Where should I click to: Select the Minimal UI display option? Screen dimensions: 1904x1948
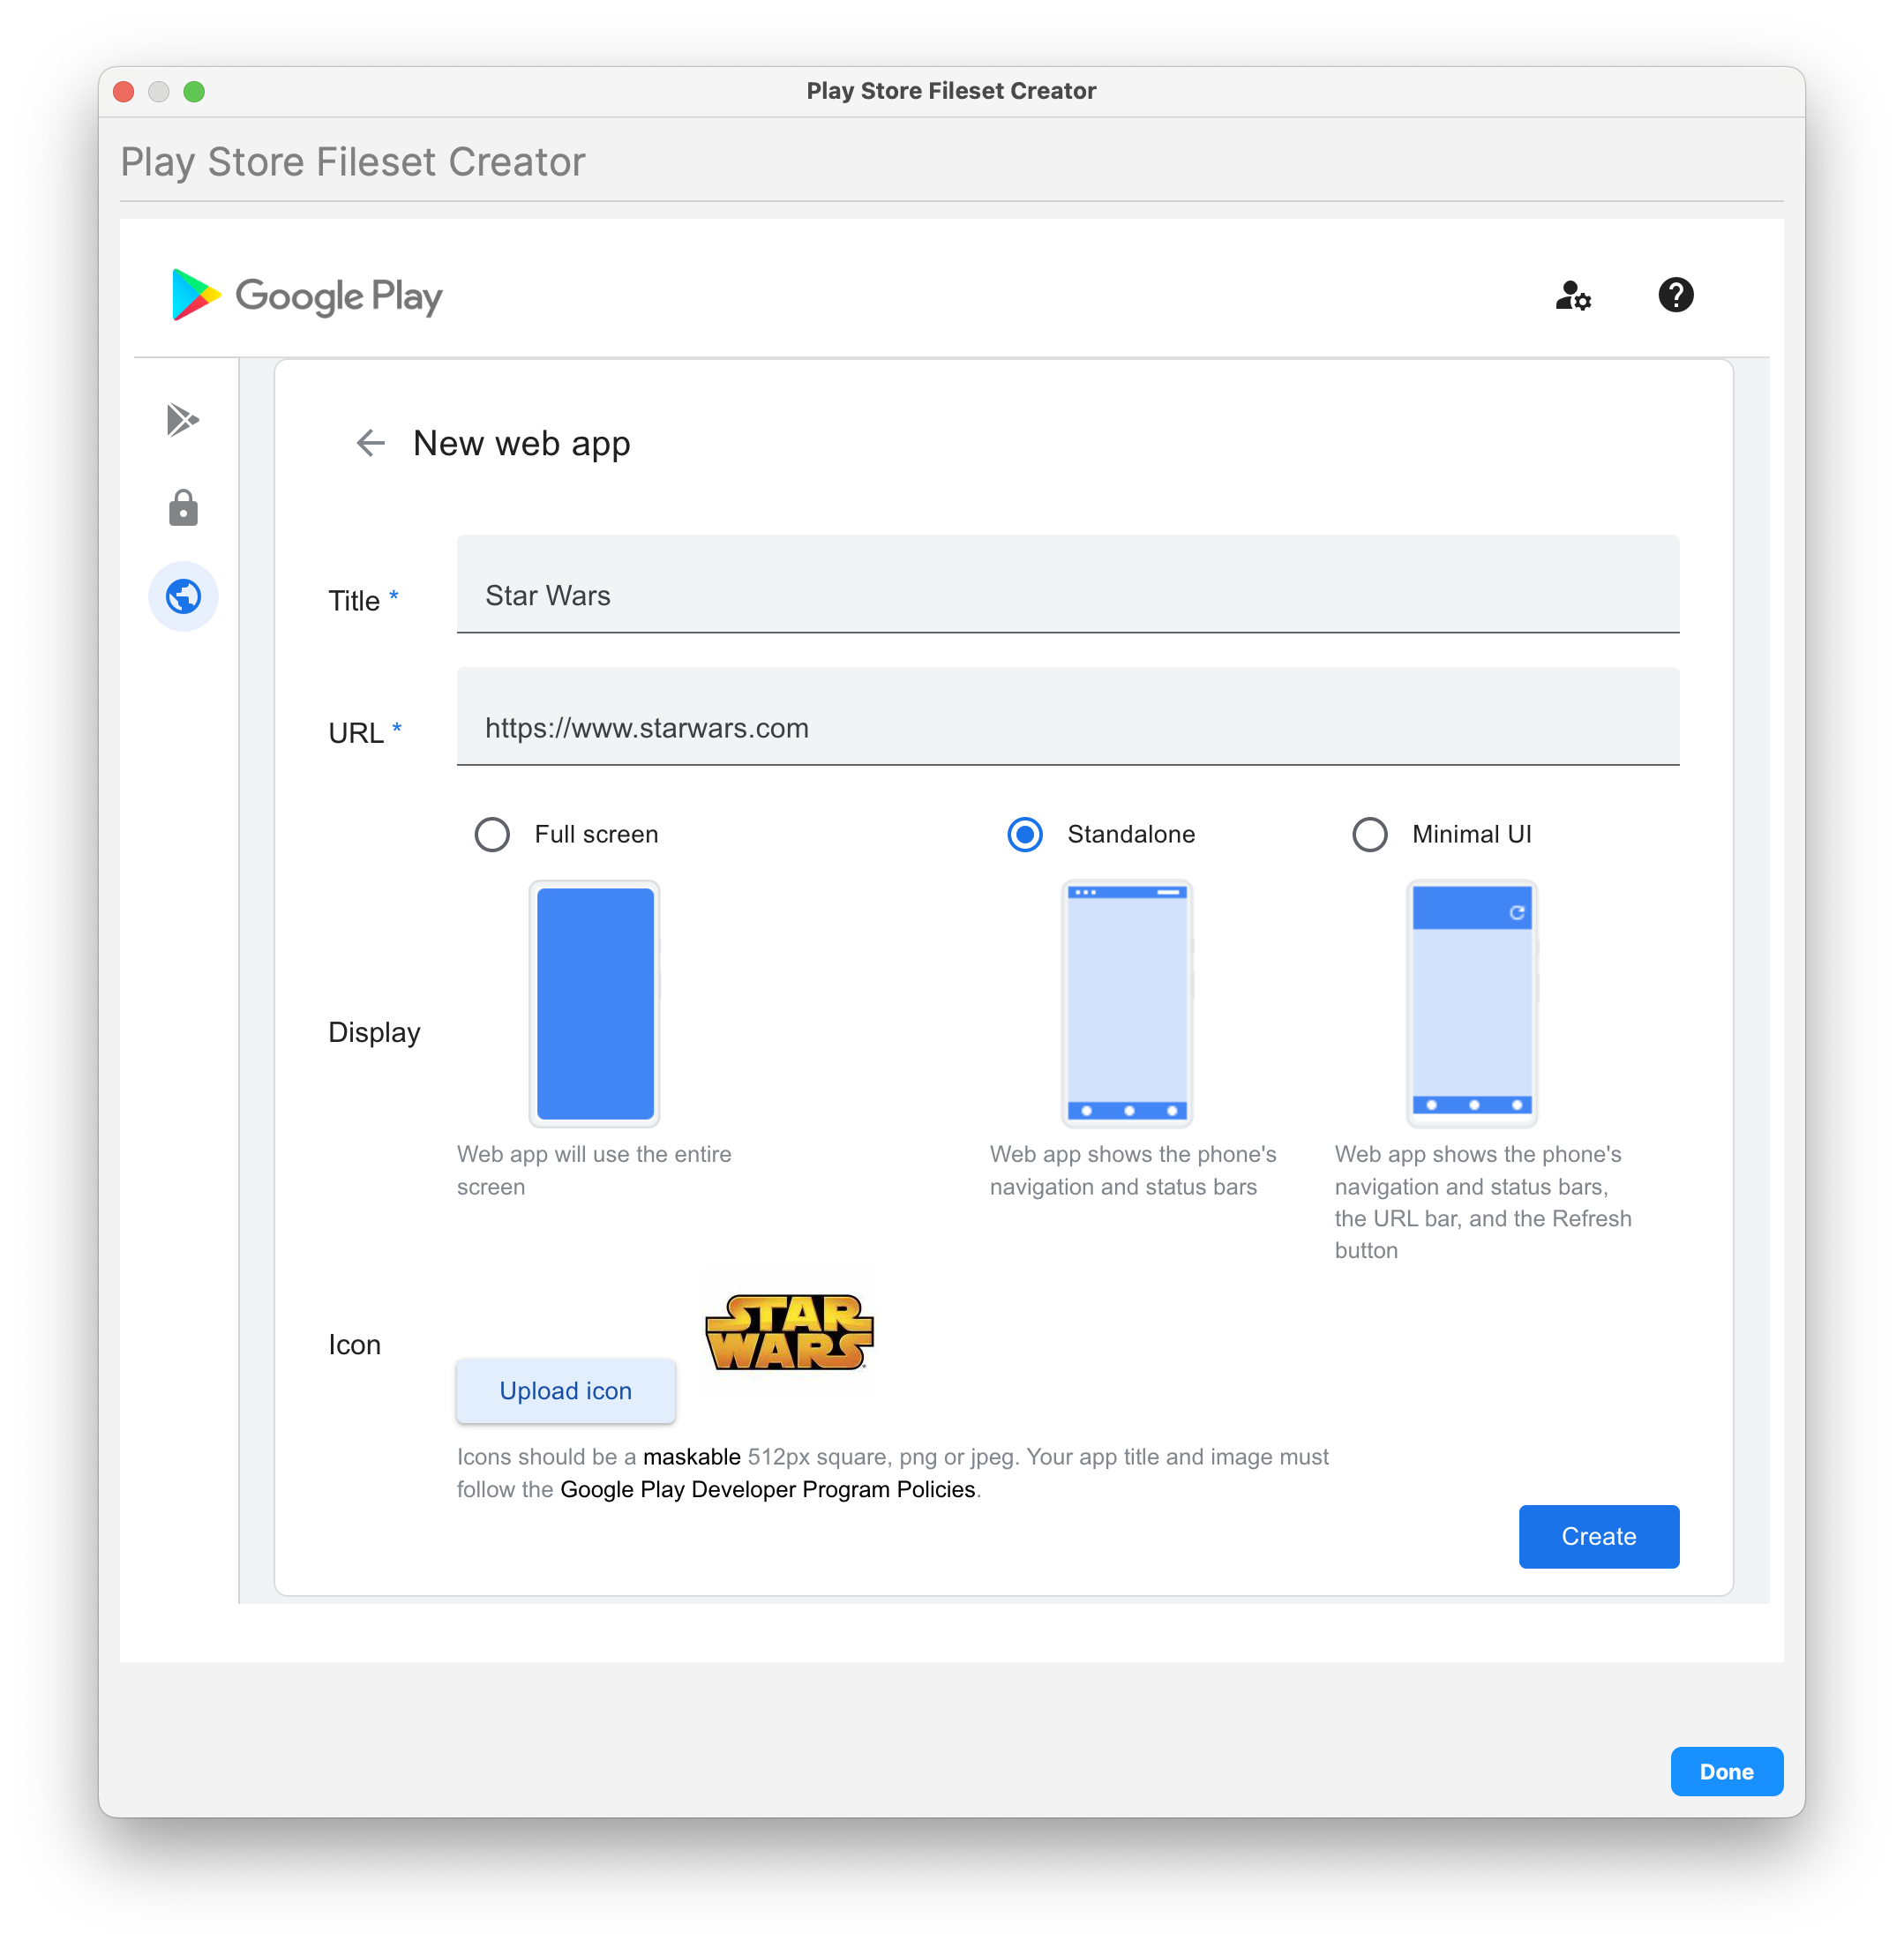(x=1370, y=835)
